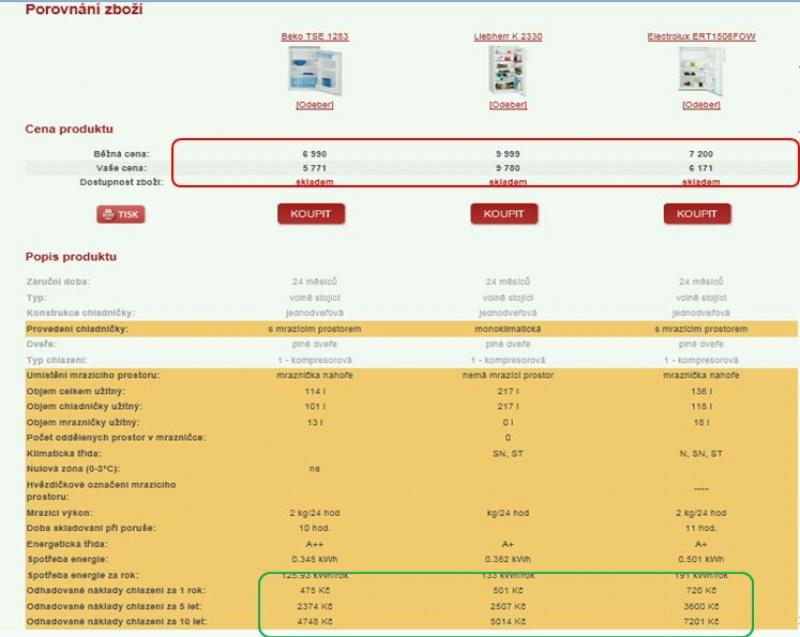Screen dimensions: 800x637
Task: Click the TISK print button
Action: coord(121,214)
